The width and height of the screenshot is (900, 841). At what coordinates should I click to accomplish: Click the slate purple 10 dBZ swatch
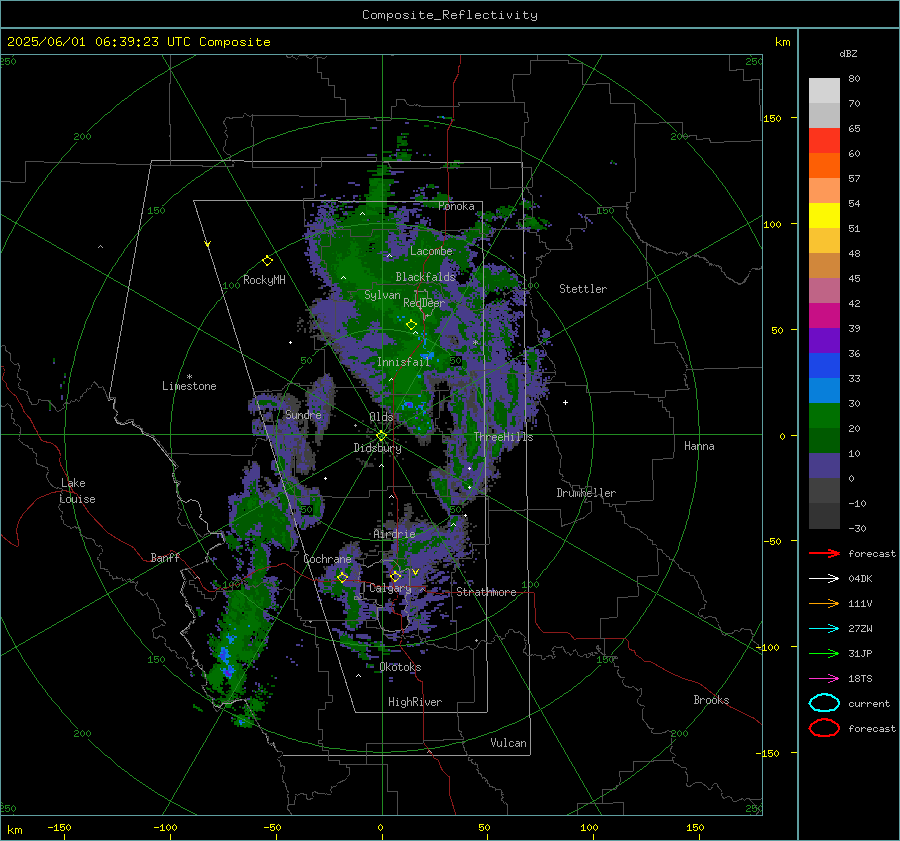(824, 465)
